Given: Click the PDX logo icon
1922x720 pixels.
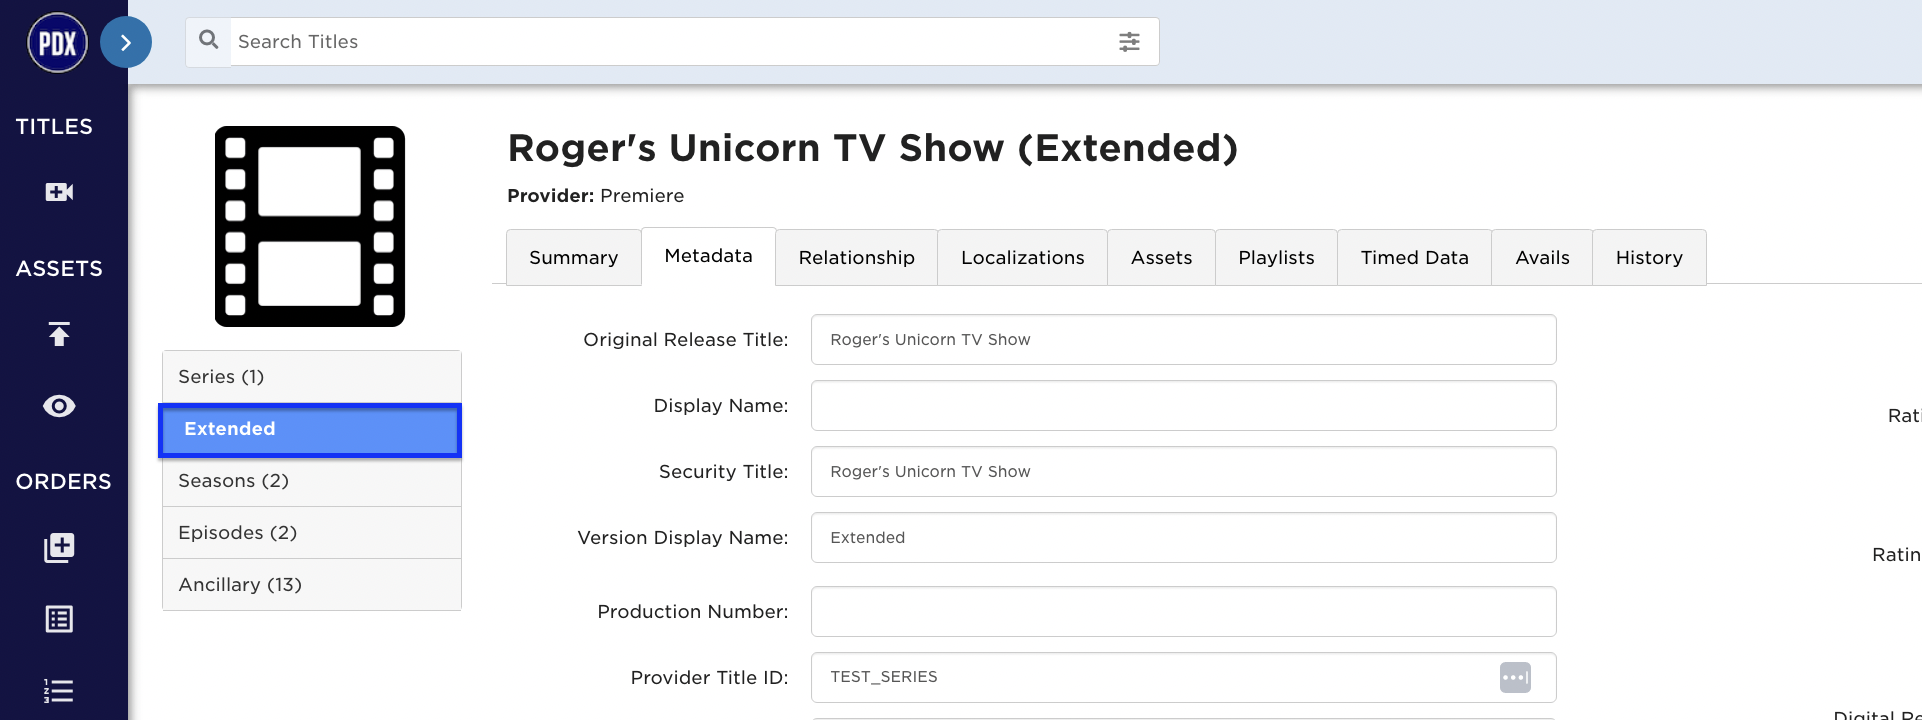Looking at the screenshot, I should coord(57,43).
